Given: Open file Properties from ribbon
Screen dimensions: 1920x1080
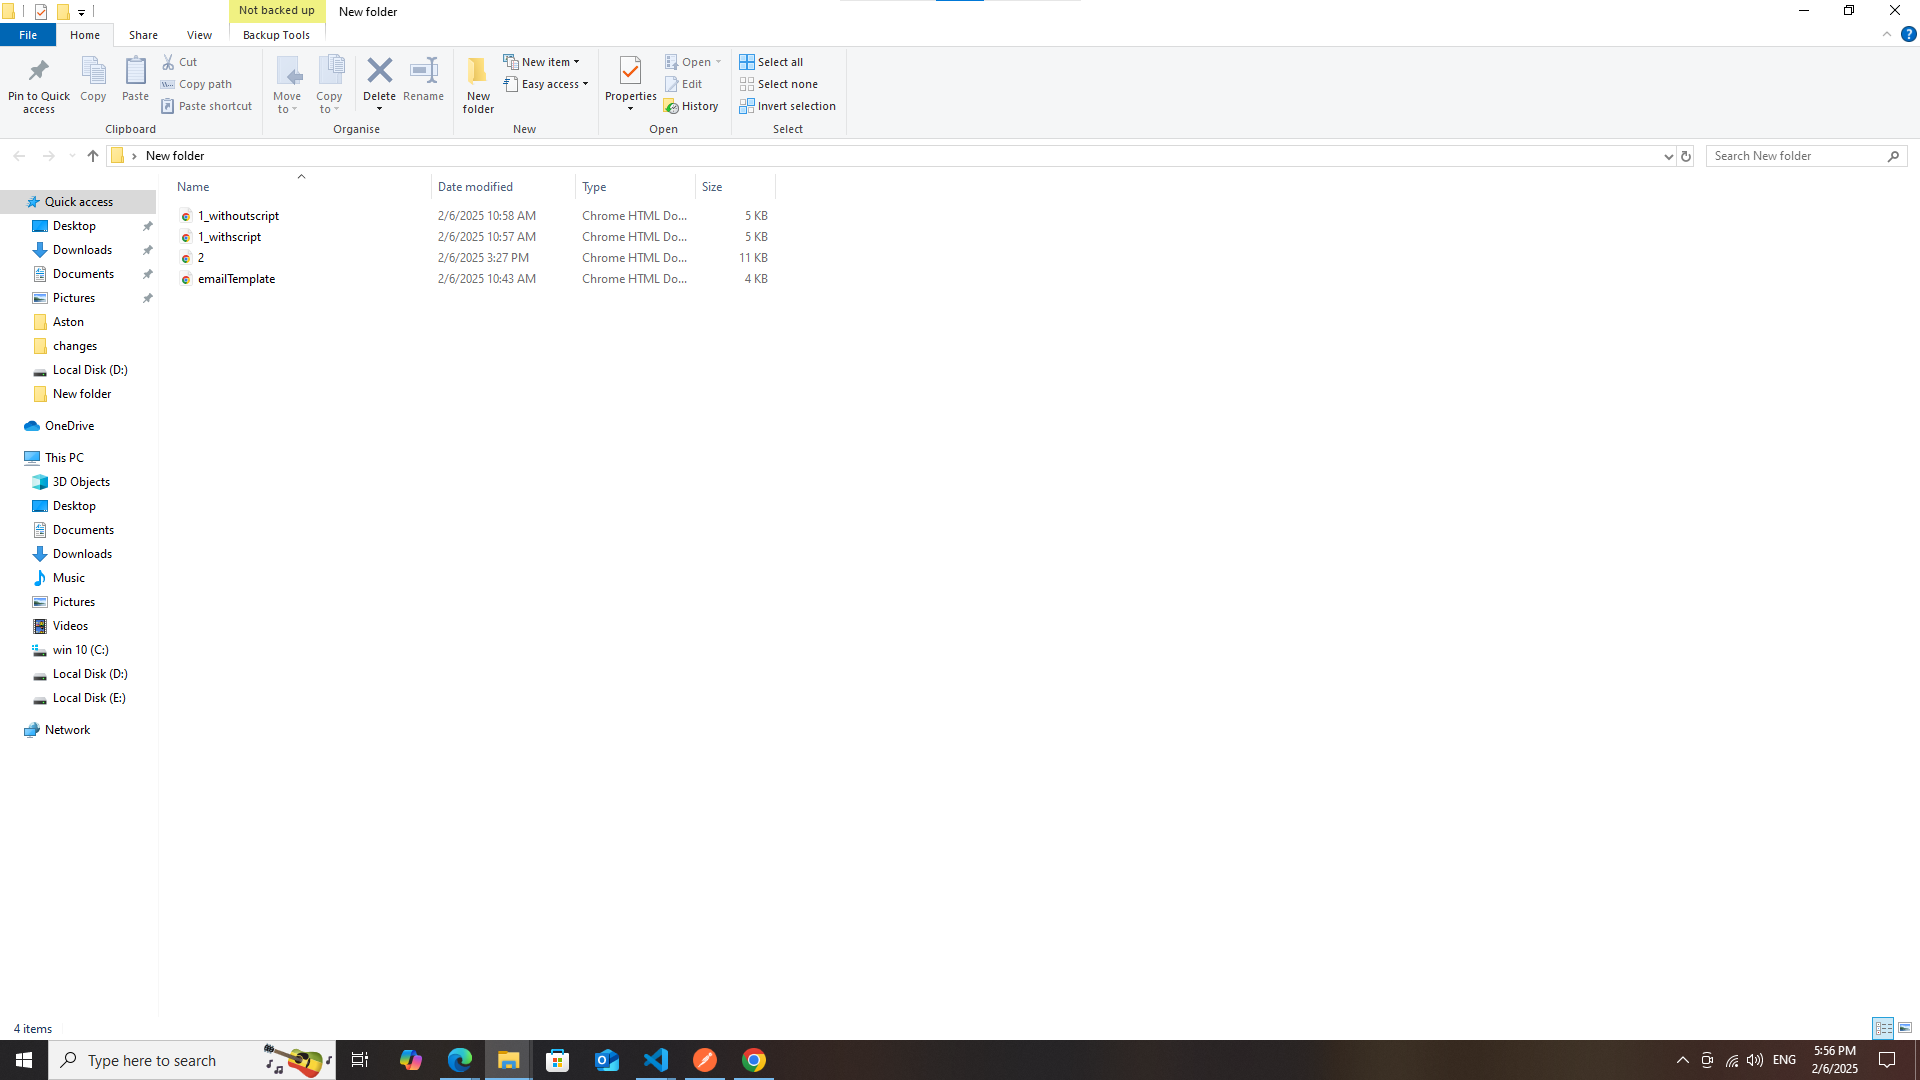Looking at the screenshot, I should pyautogui.click(x=630, y=72).
